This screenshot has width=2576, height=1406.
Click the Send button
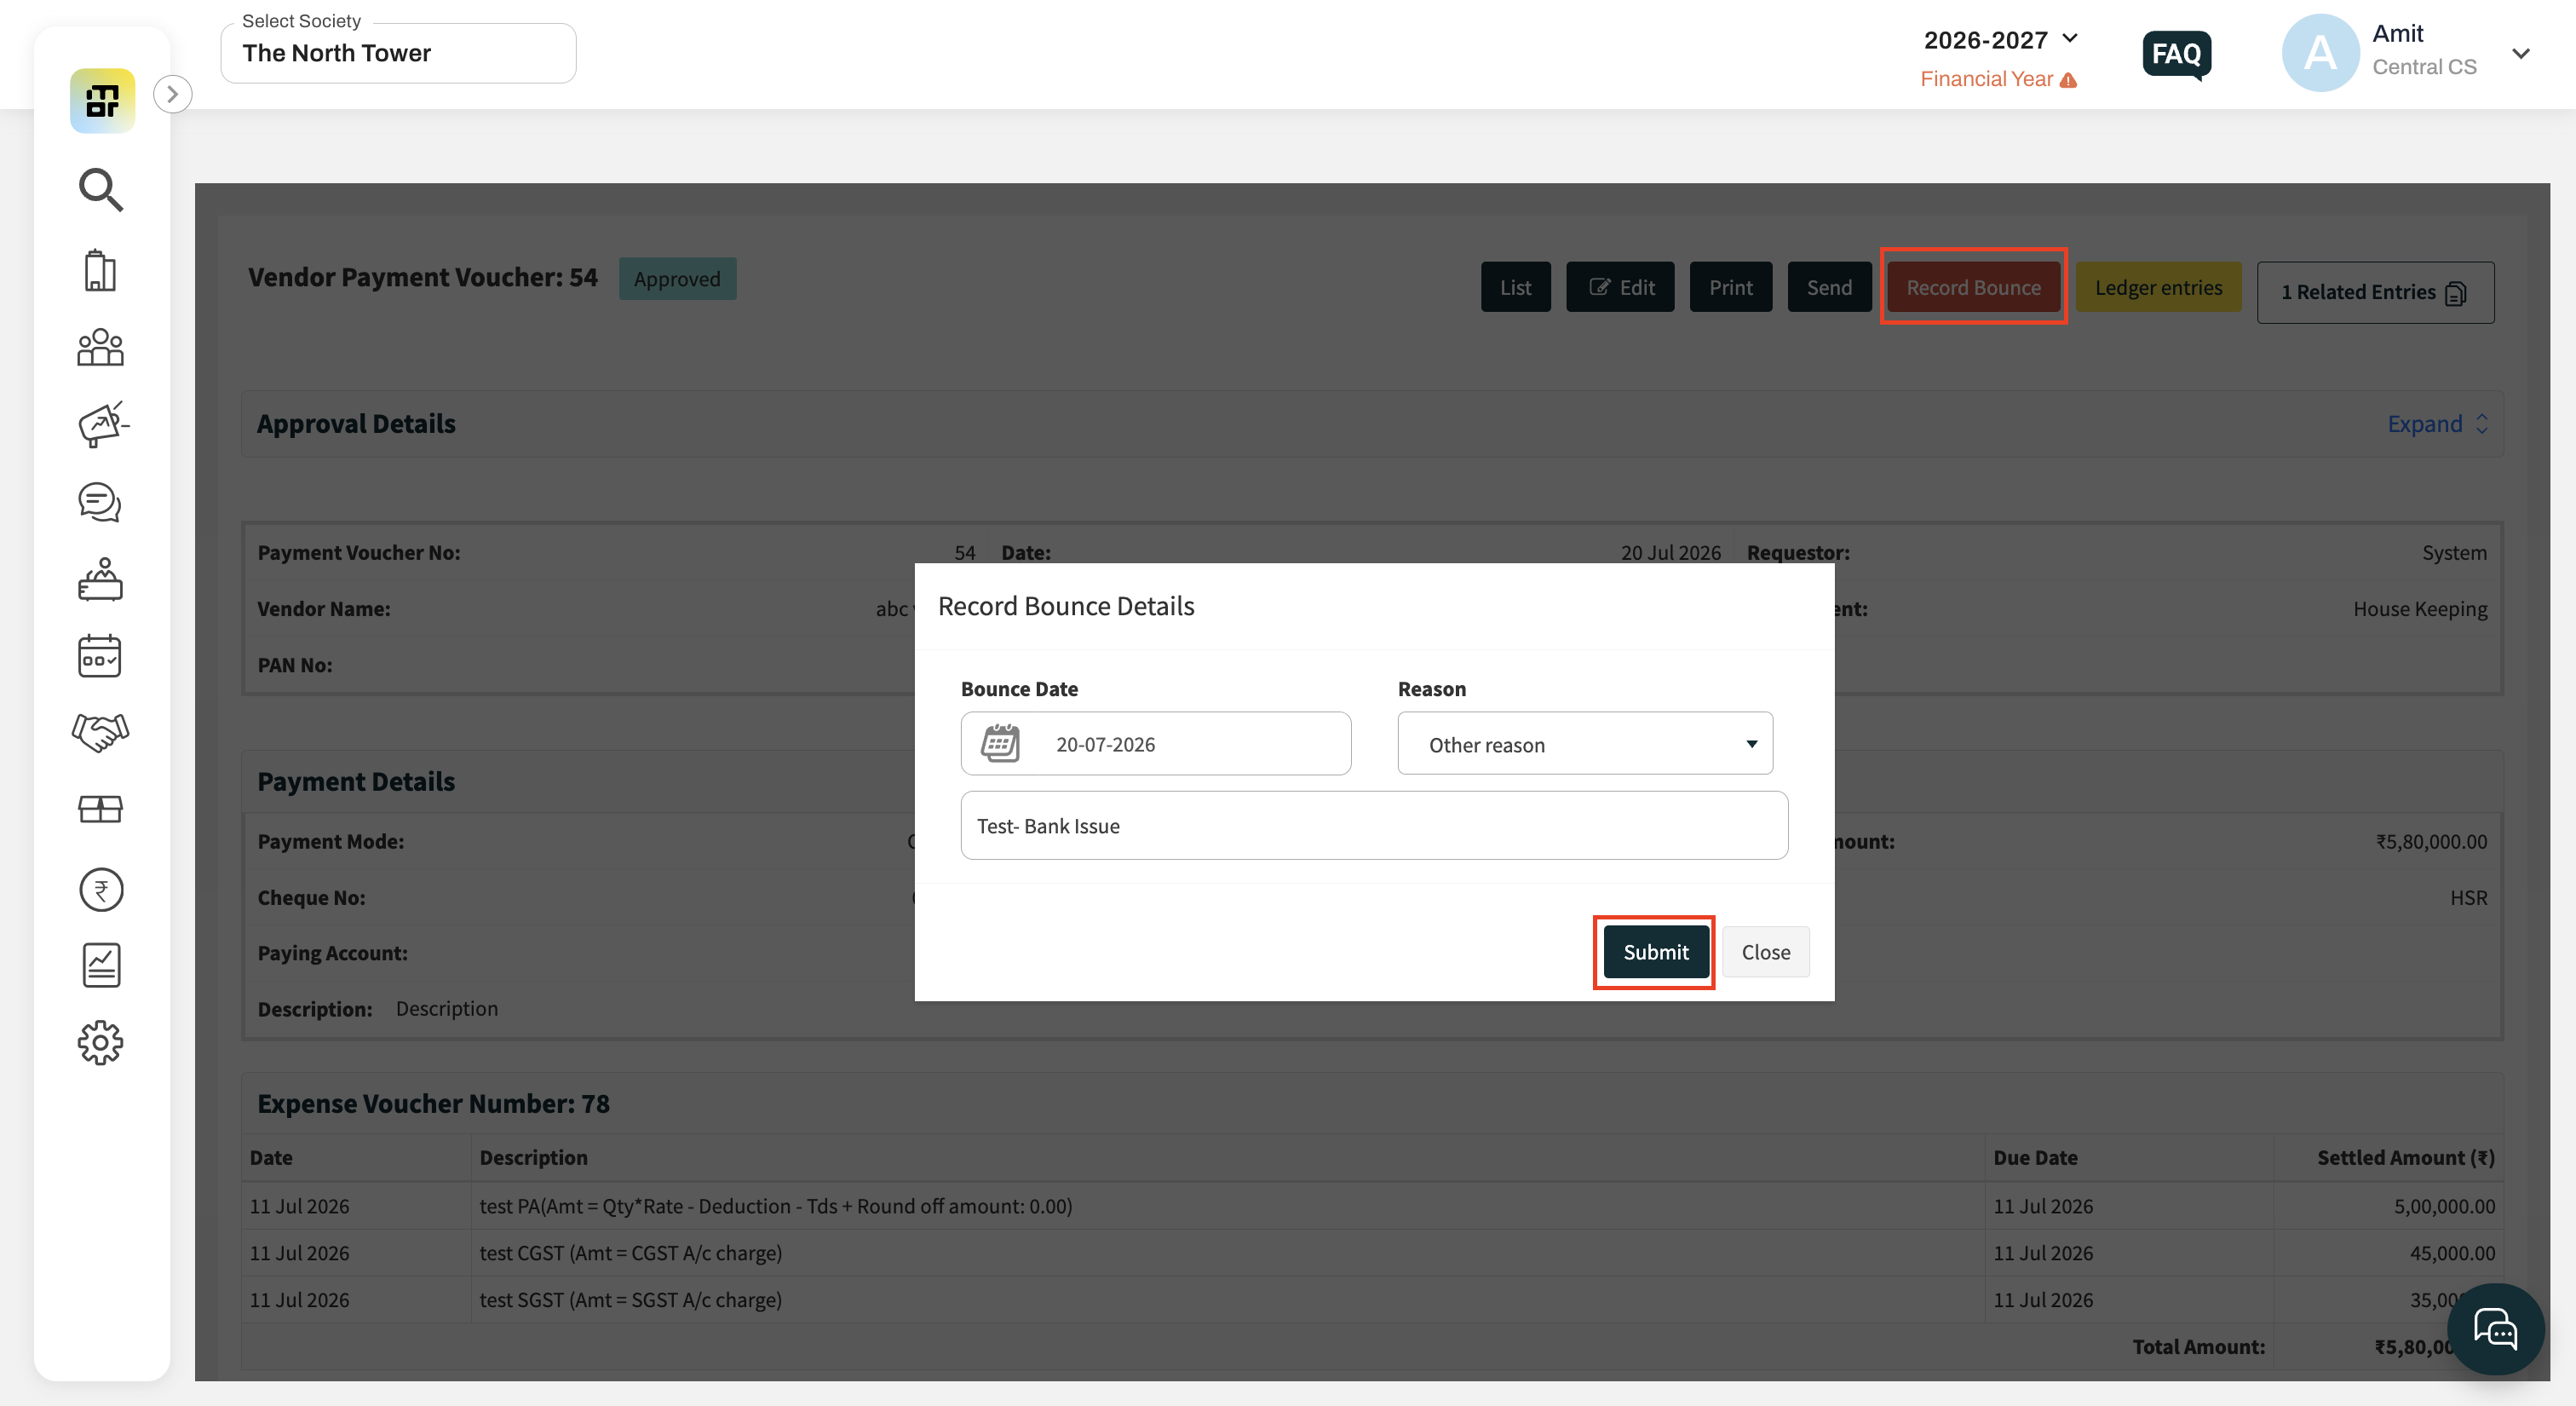click(1829, 287)
